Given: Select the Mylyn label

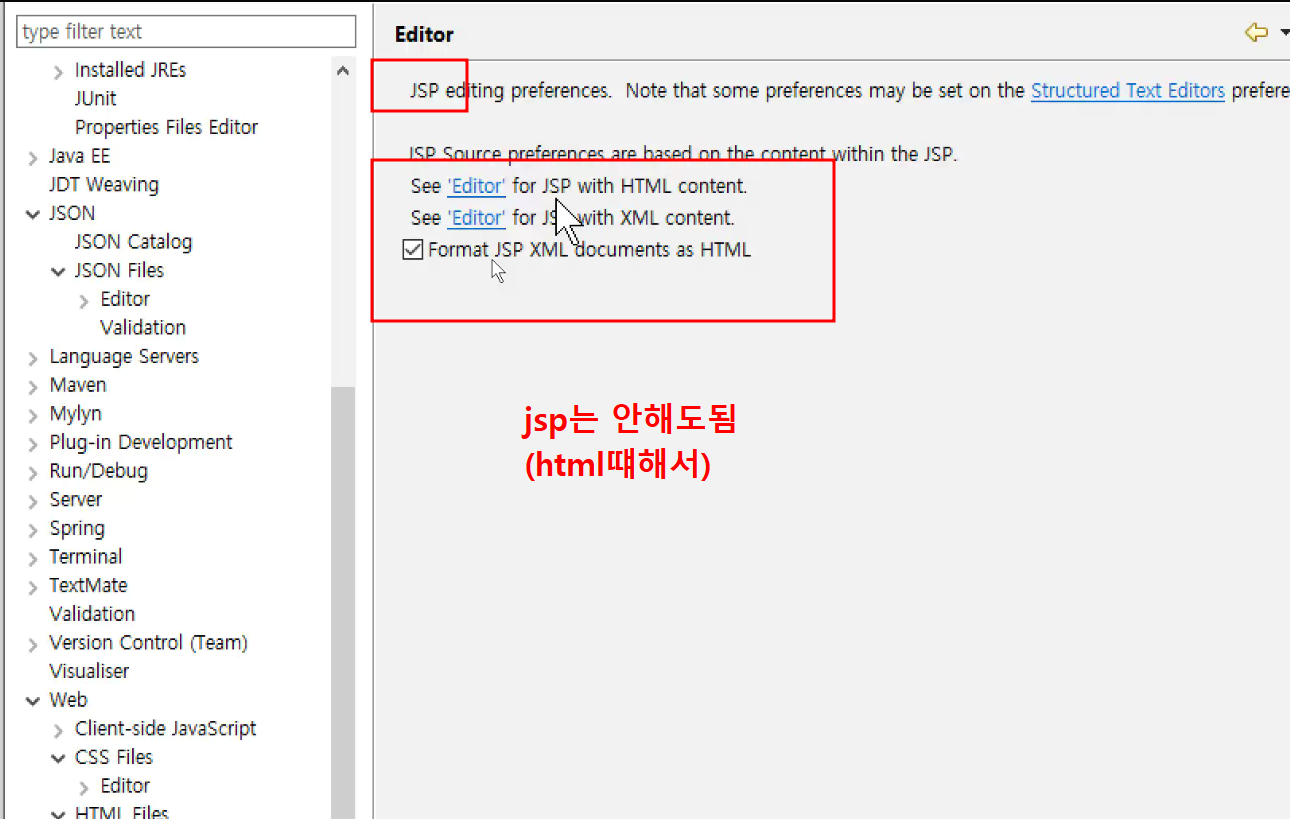Looking at the screenshot, I should [75, 414].
